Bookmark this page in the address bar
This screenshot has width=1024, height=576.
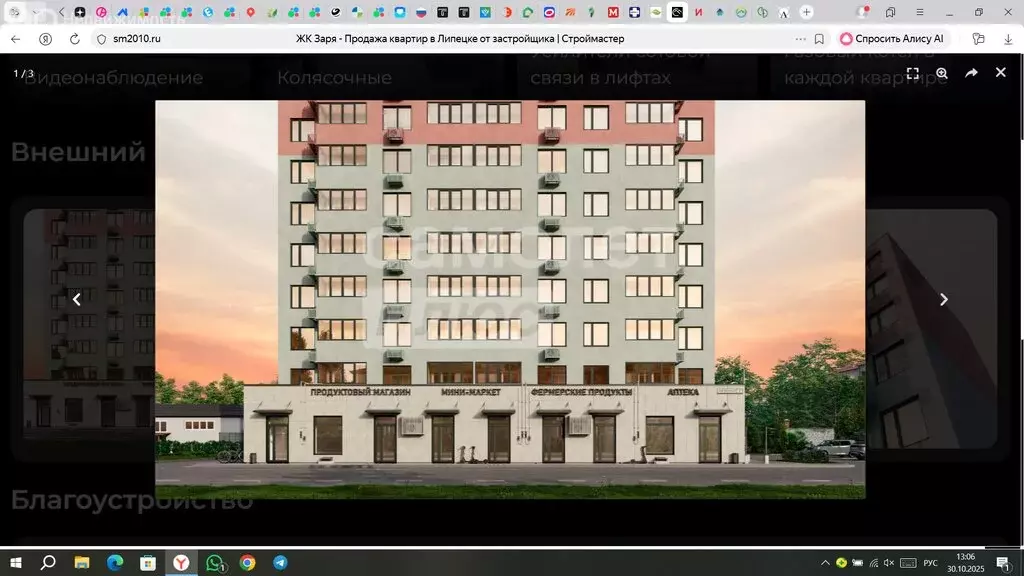(x=819, y=38)
